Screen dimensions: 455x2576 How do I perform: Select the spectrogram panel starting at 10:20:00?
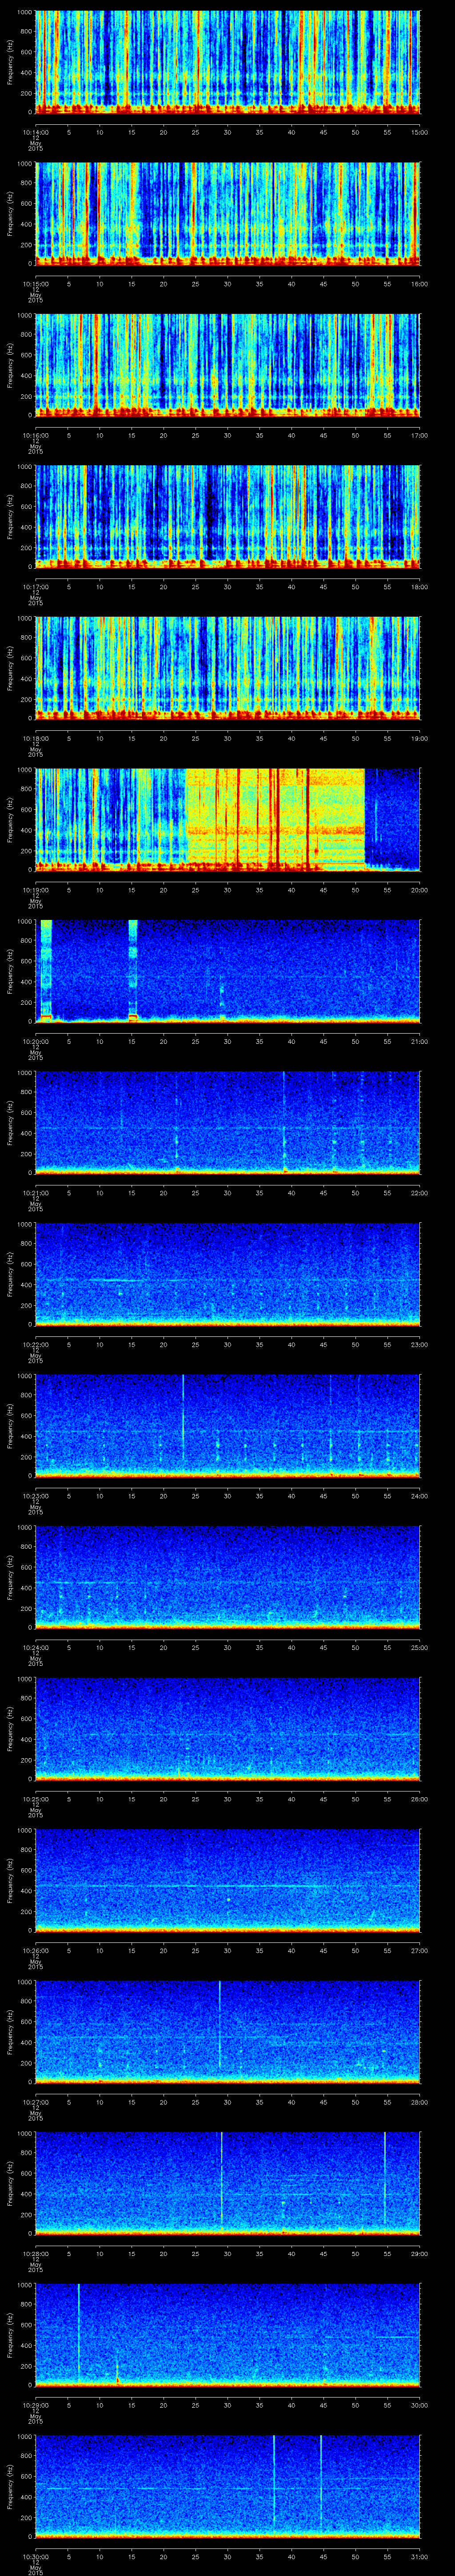pyautogui.click(x=228, y=971)
